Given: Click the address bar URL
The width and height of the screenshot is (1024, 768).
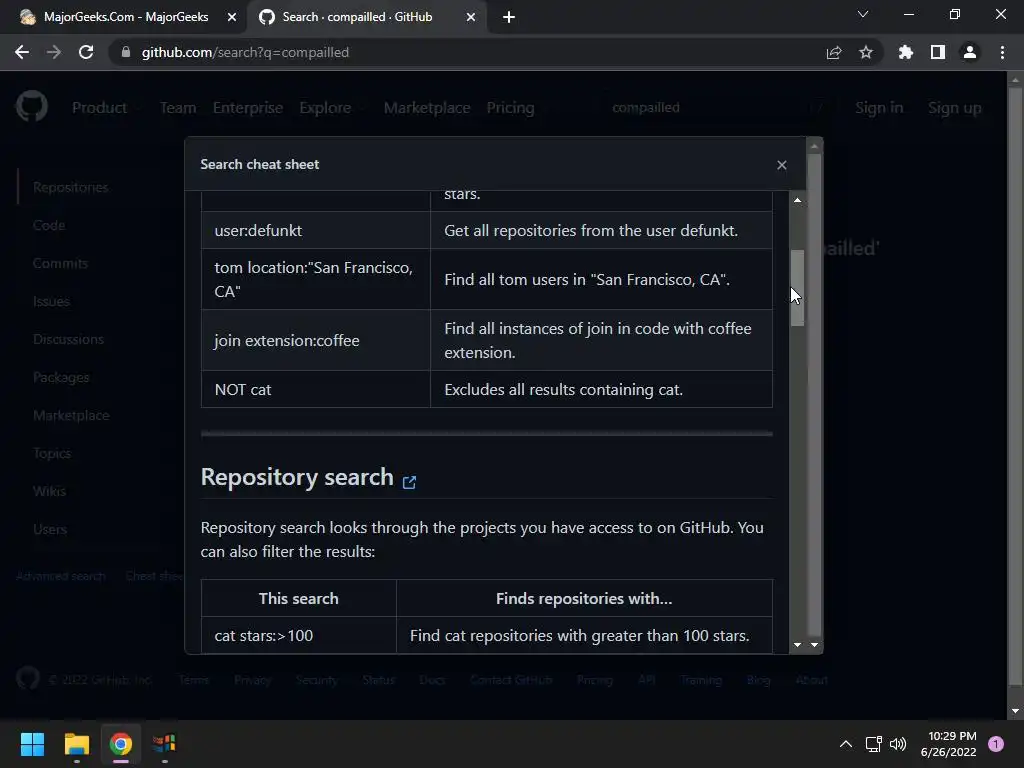Looking at the screenshot, I should (245, 52).
